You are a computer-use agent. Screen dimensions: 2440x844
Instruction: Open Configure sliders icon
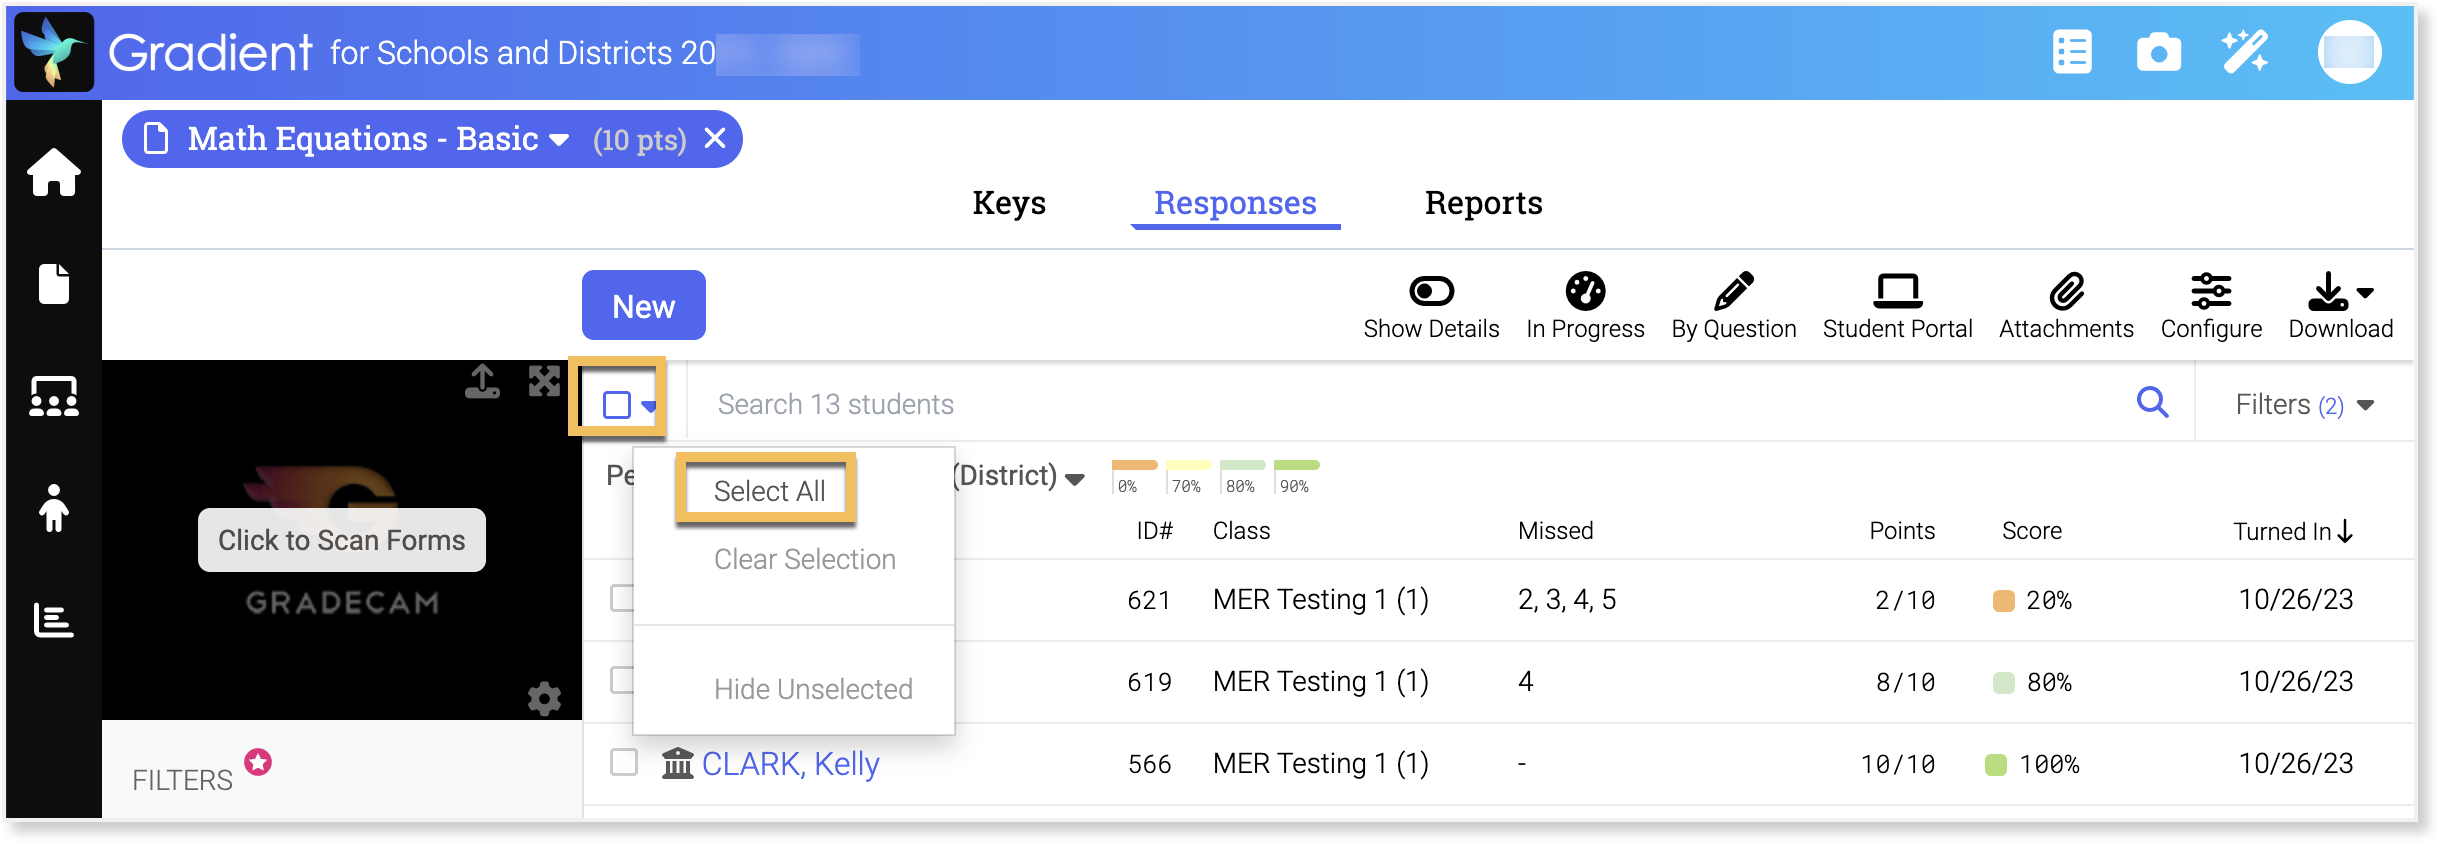[x=2211, y=291]
